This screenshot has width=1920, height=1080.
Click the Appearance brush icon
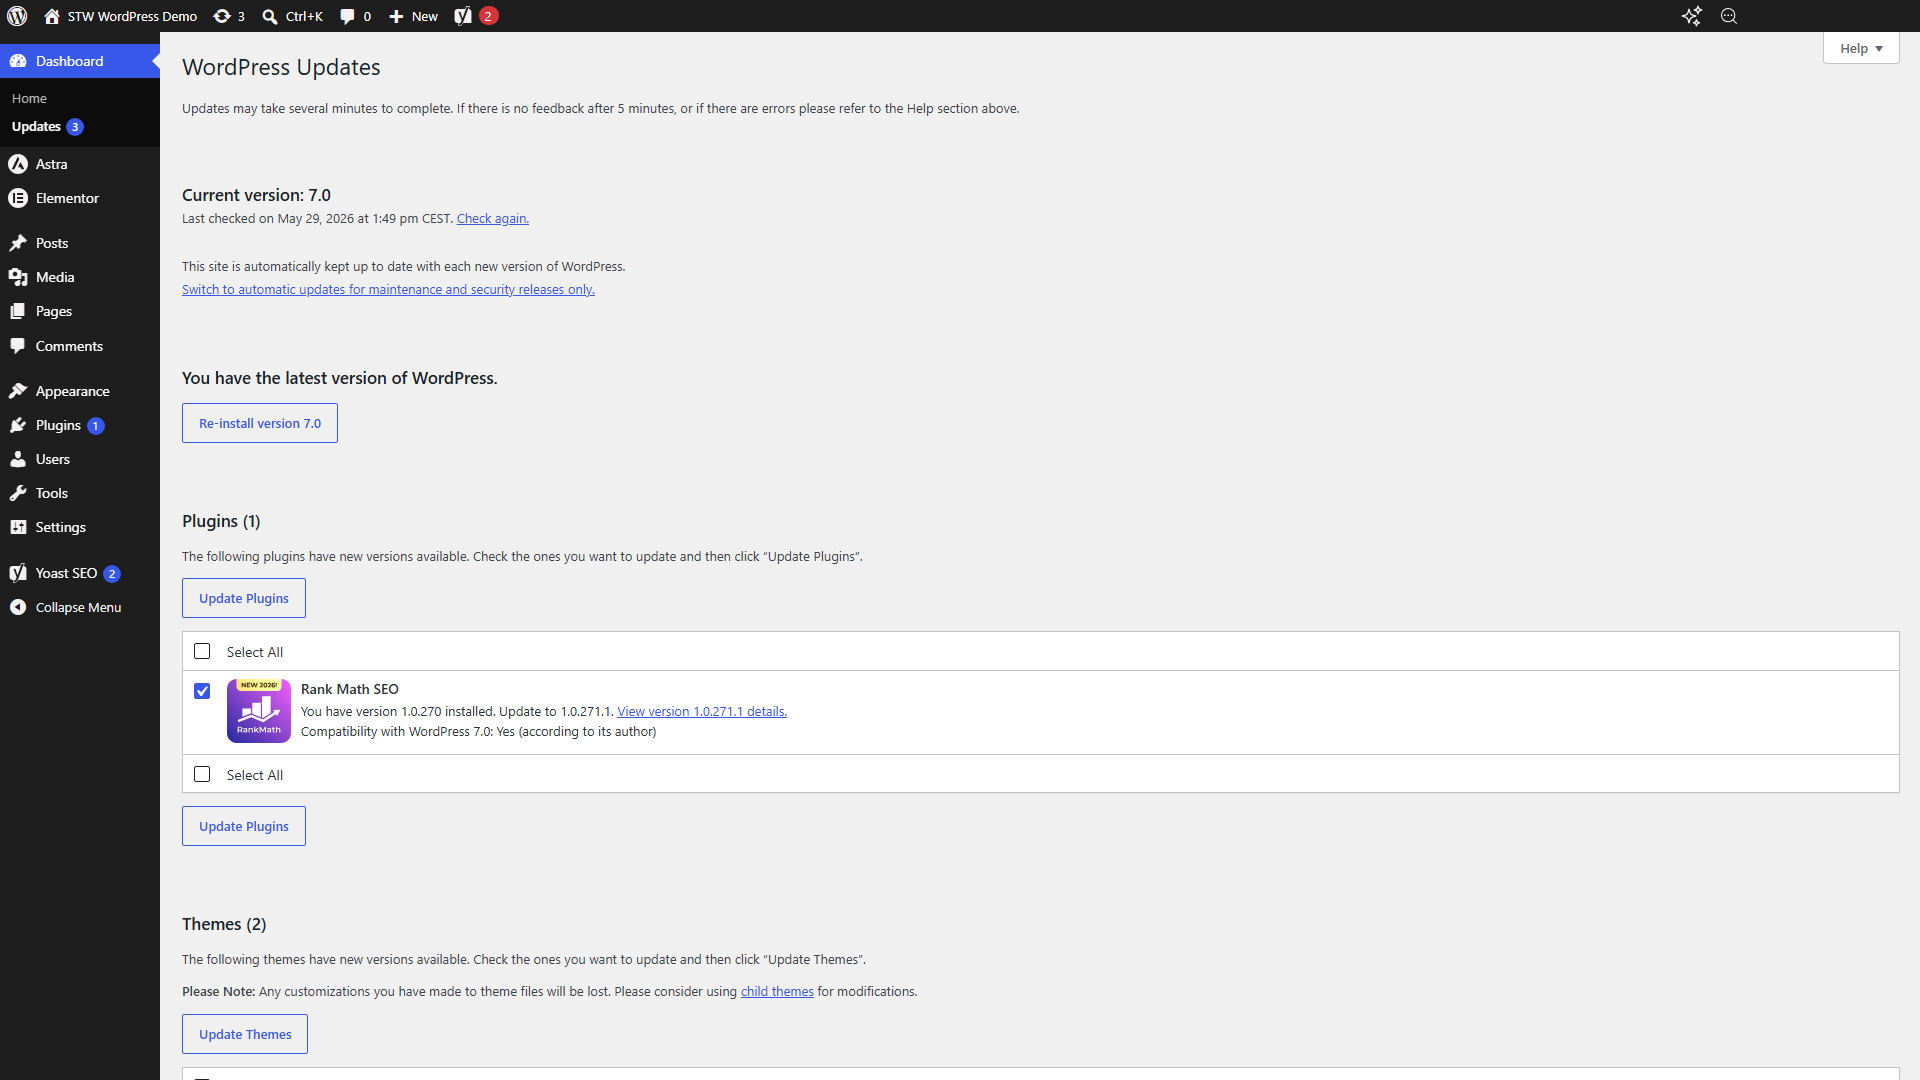click(18, 391)
